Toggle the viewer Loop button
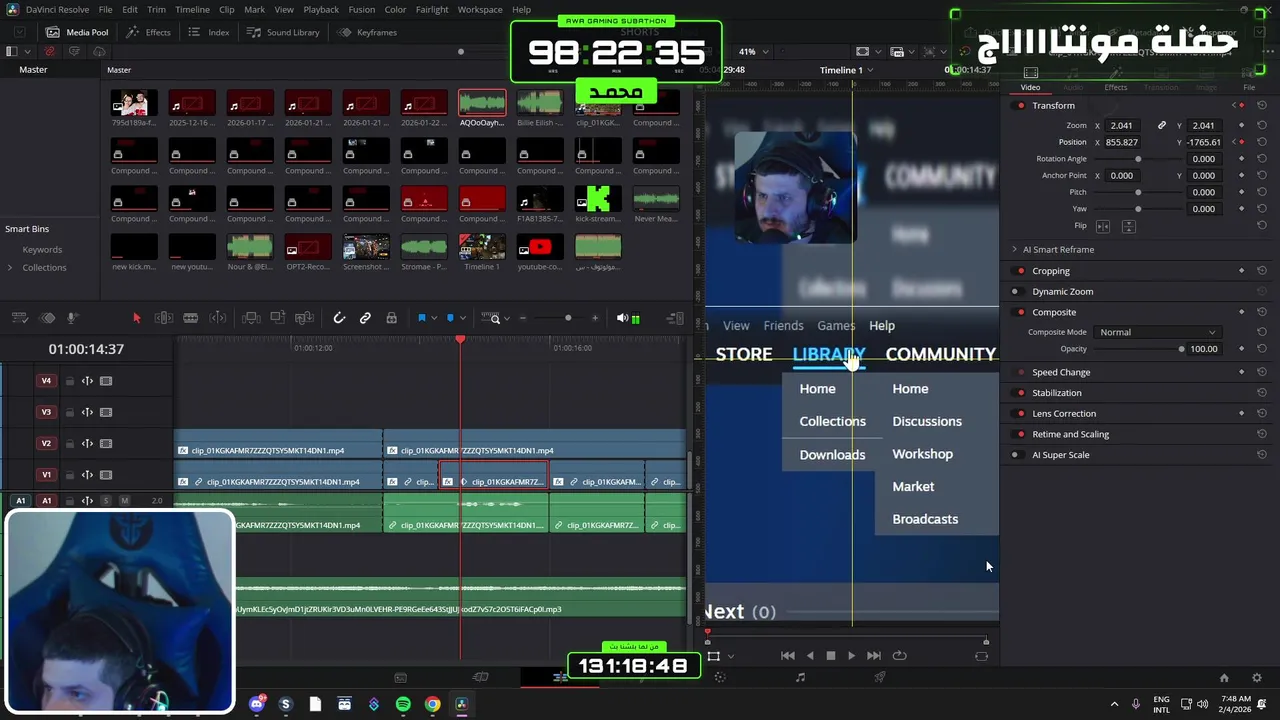Image resolution: width=1280 pixels, height=720 pixels. (899, 656)
